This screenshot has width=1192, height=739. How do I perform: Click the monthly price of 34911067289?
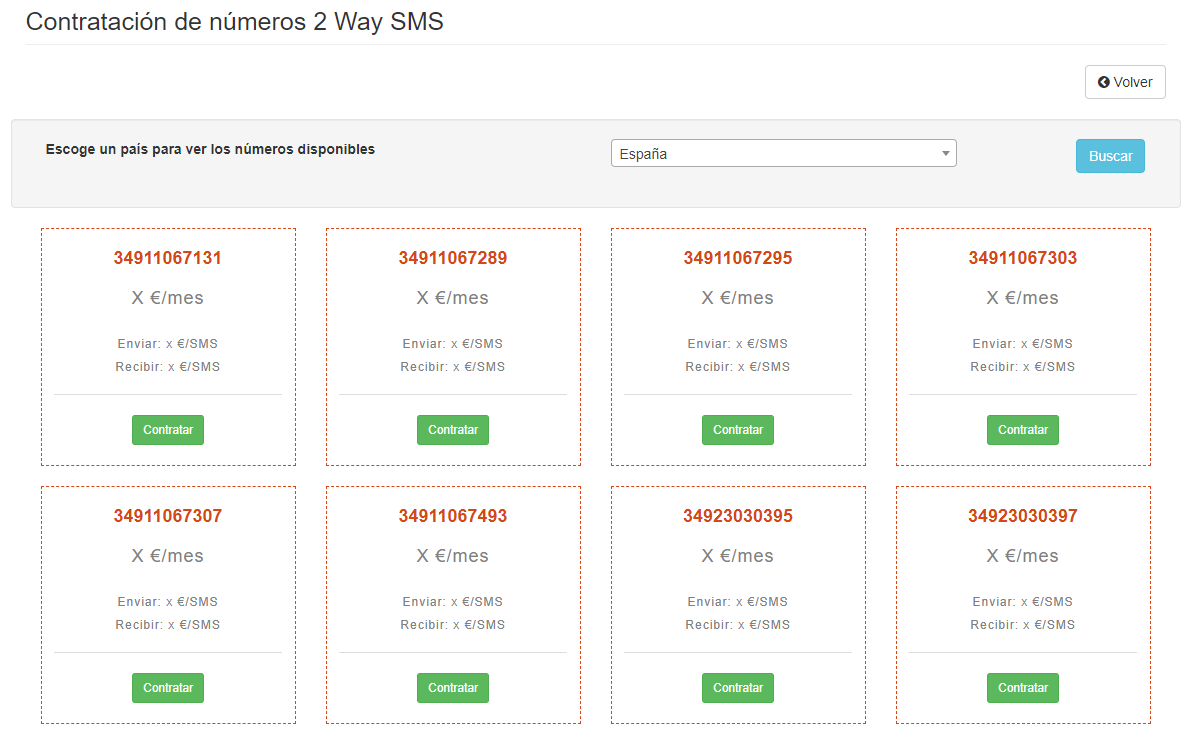(x=453, y=298)
